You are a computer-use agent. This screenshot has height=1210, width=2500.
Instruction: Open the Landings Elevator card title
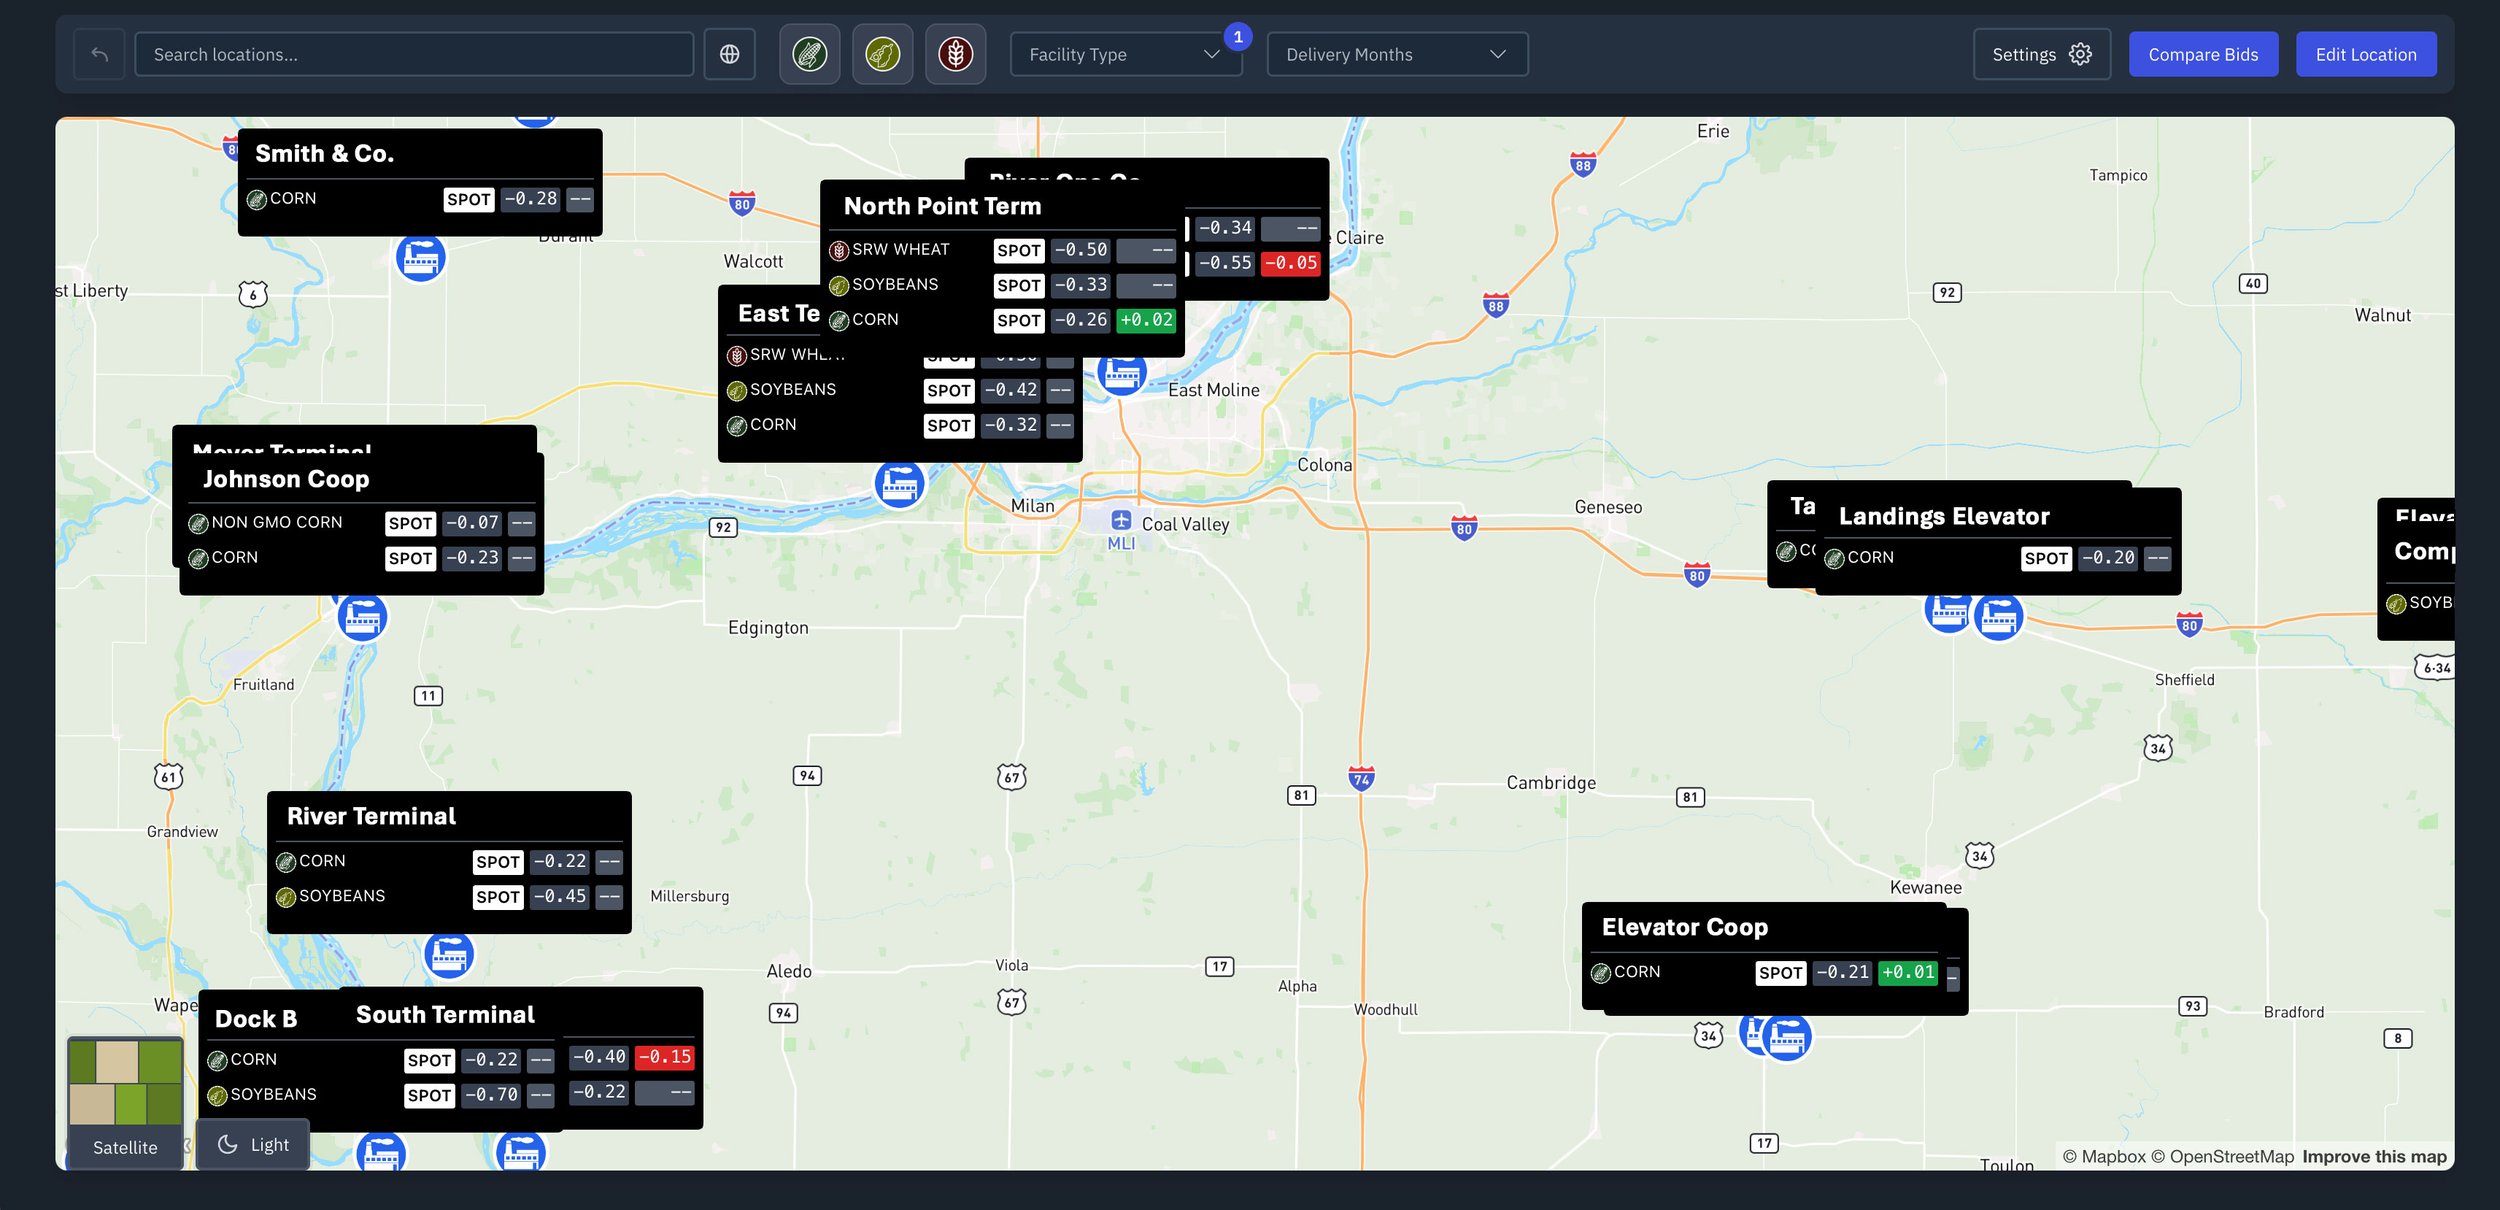[1944, 516]
